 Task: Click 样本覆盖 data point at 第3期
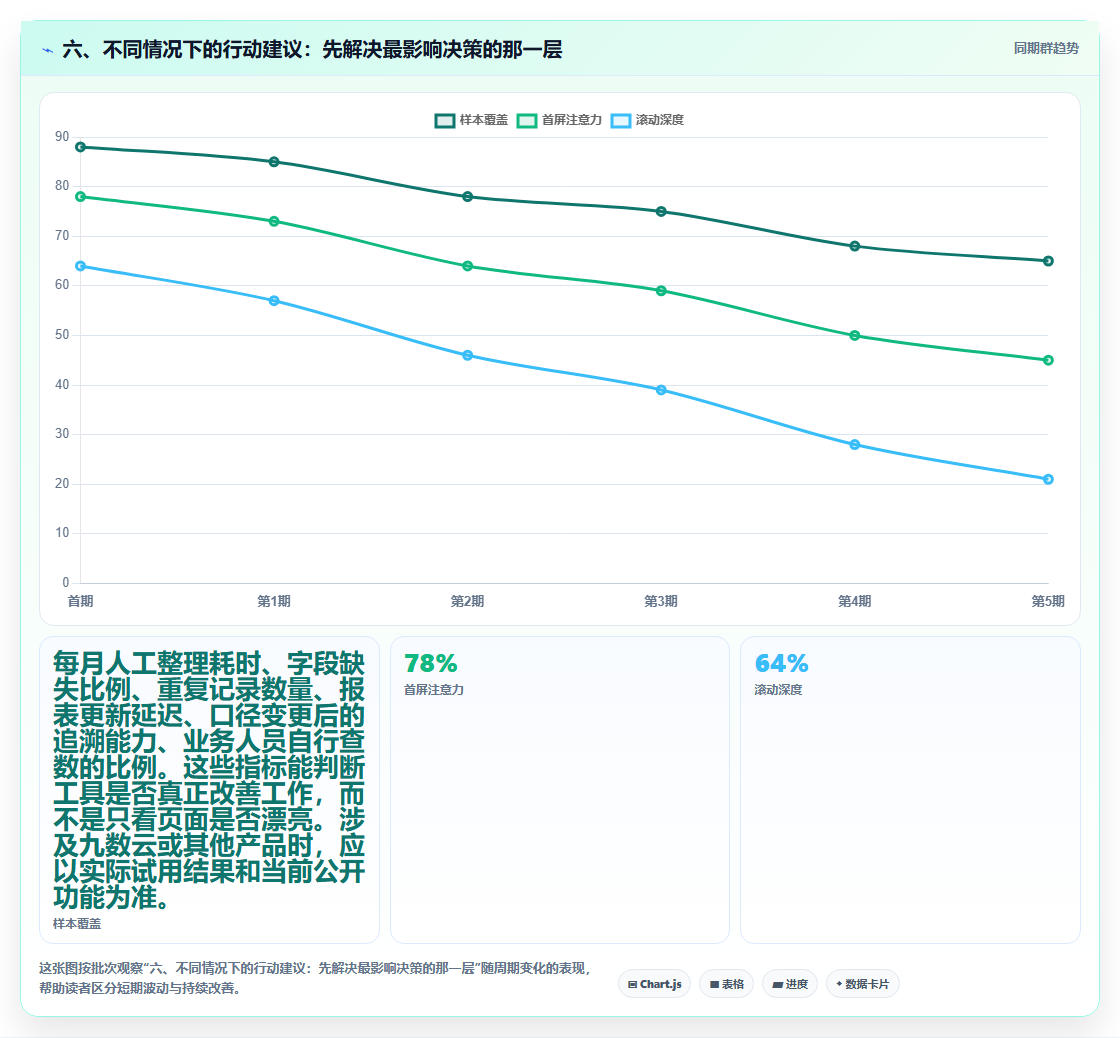tap(661, 211)
